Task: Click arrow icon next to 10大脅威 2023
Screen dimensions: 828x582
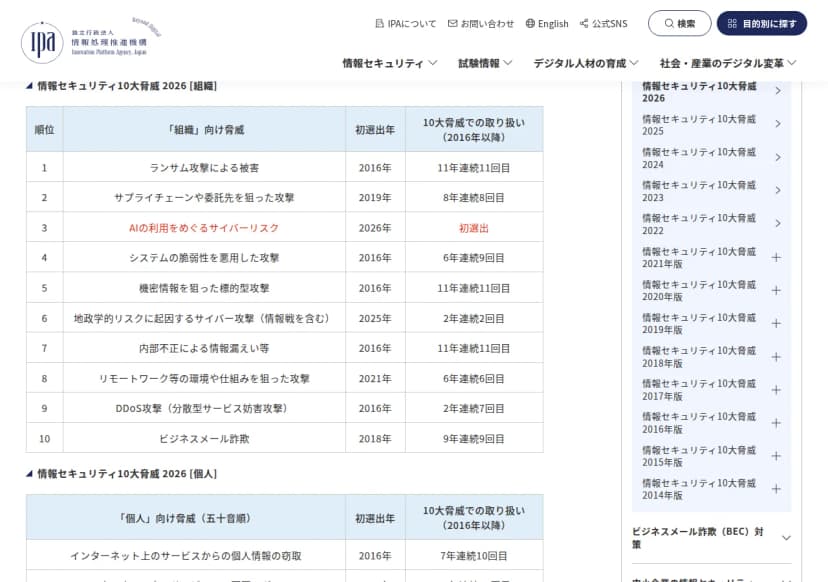Action: [778, 190]
